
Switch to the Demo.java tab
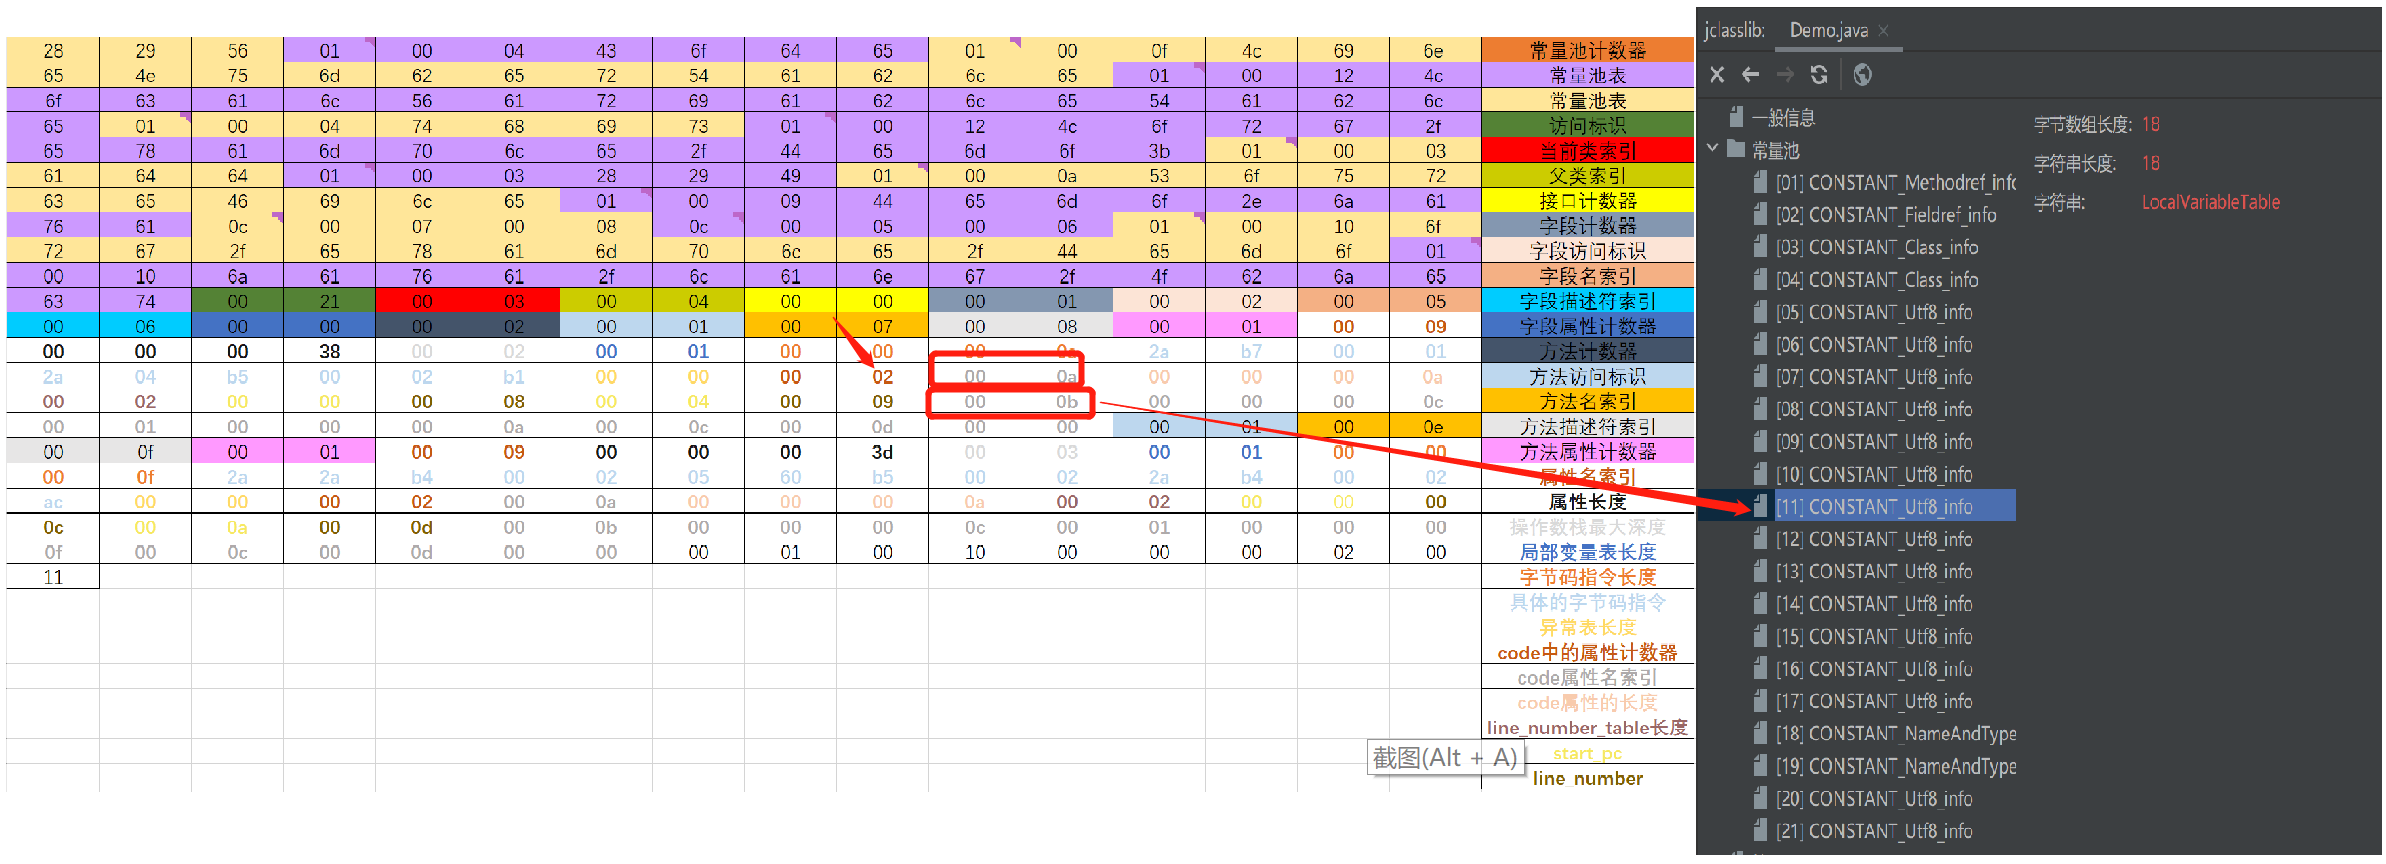tap(1828, 31)
